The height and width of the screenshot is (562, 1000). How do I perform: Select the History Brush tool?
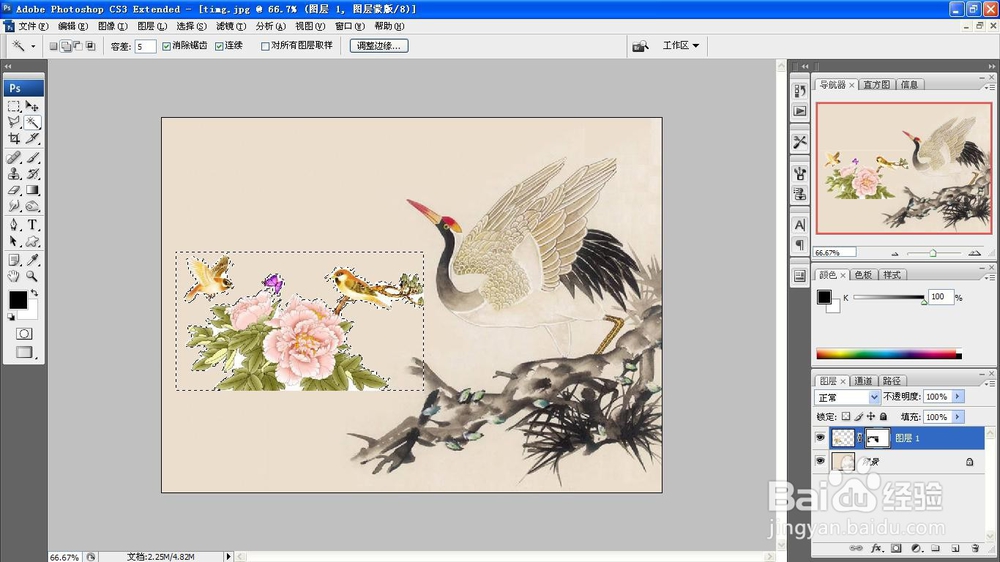tap(33, 174)
